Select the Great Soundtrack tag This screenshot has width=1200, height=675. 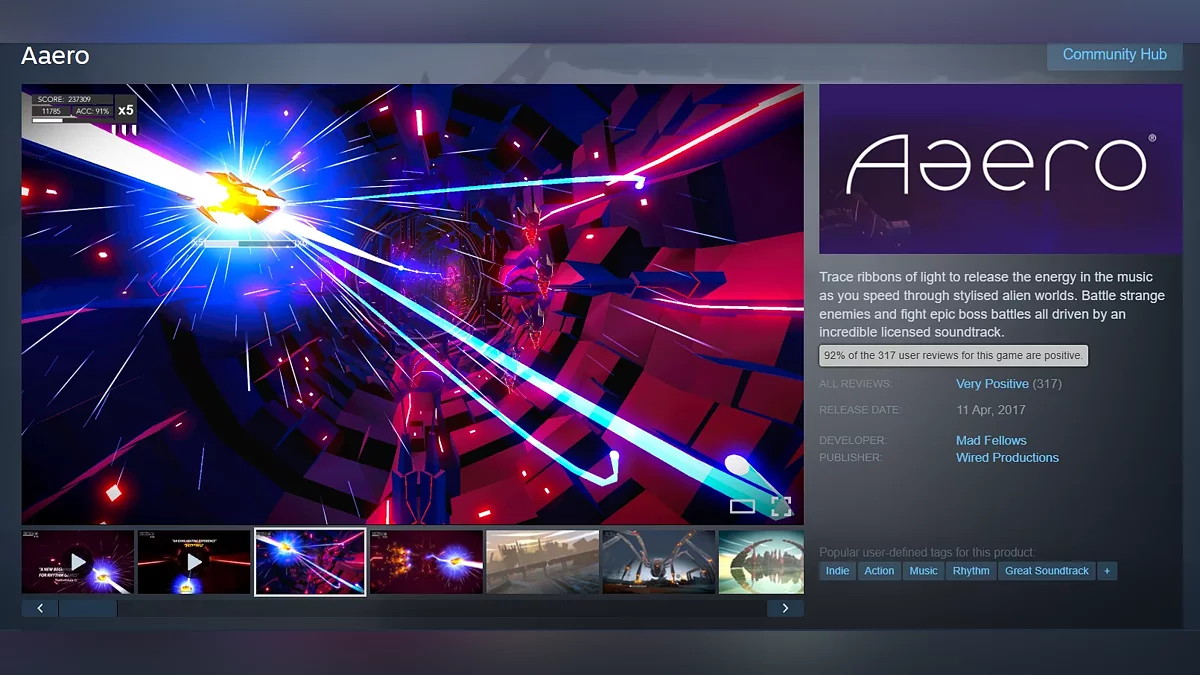click(x=1046, y=571)
